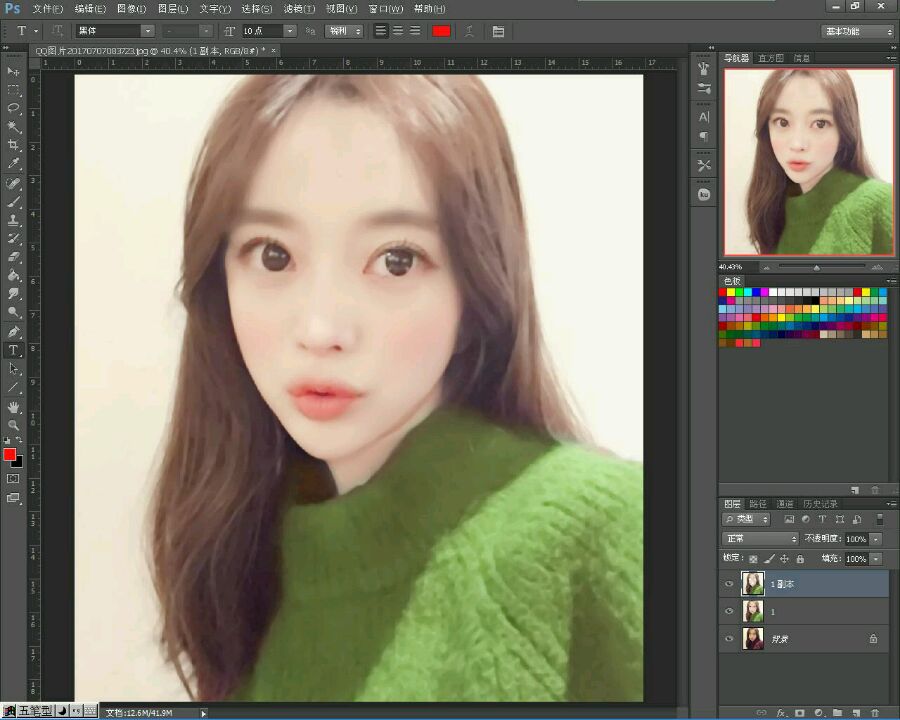
Task: Open the 滤镜 menu
Action: (x=298, y=9)
